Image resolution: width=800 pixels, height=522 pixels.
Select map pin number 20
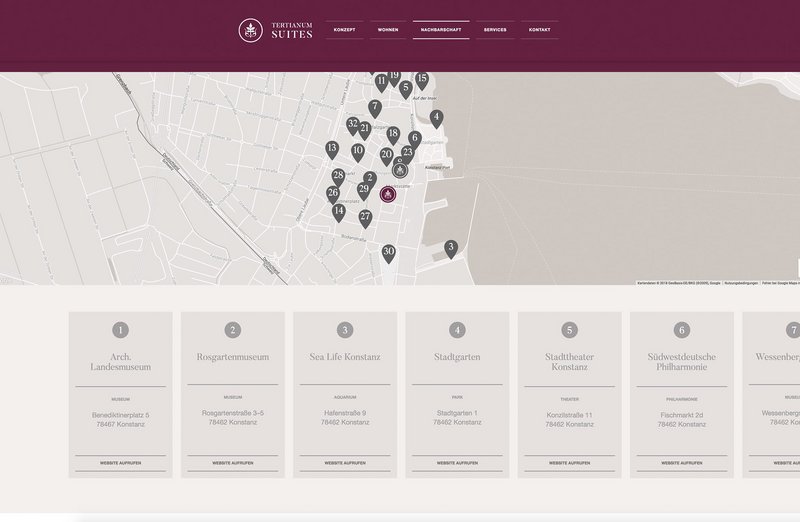coord(387,157)
